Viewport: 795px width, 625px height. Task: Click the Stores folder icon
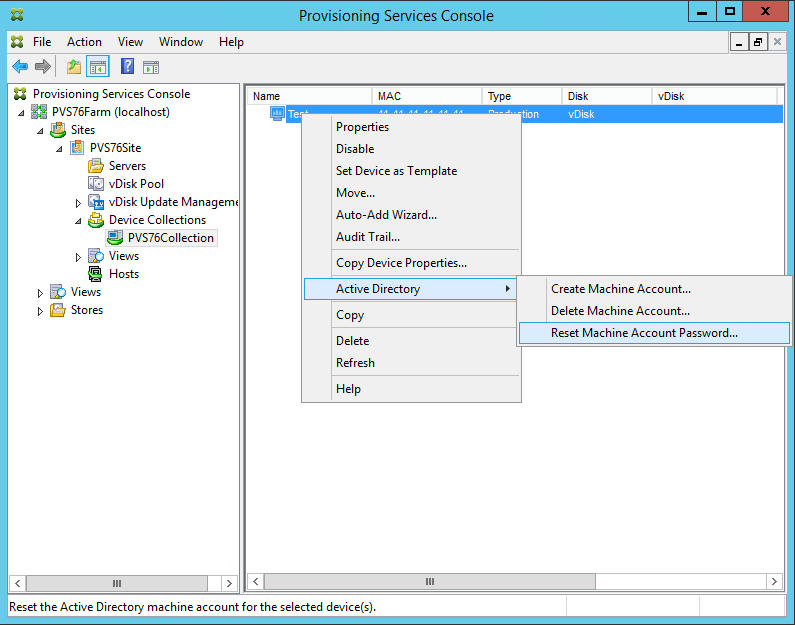pyautogui.click(x=58, y=310)
